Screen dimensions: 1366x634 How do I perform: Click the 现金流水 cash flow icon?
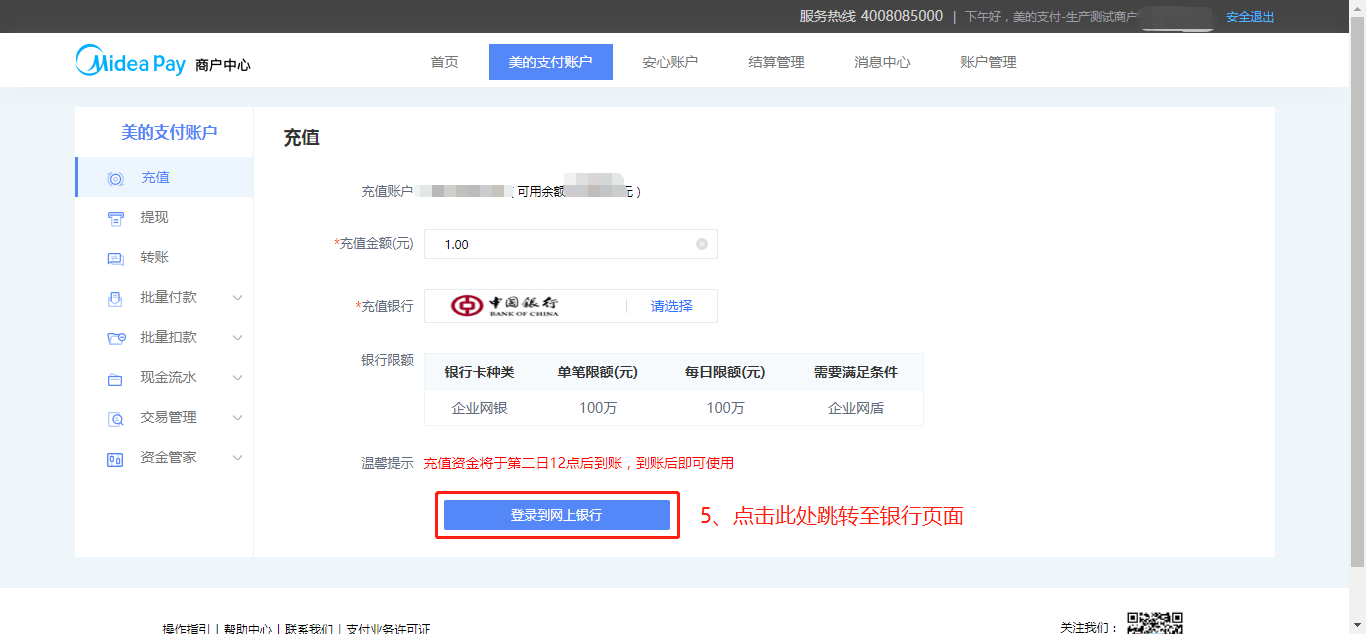(x=116, y=379)
